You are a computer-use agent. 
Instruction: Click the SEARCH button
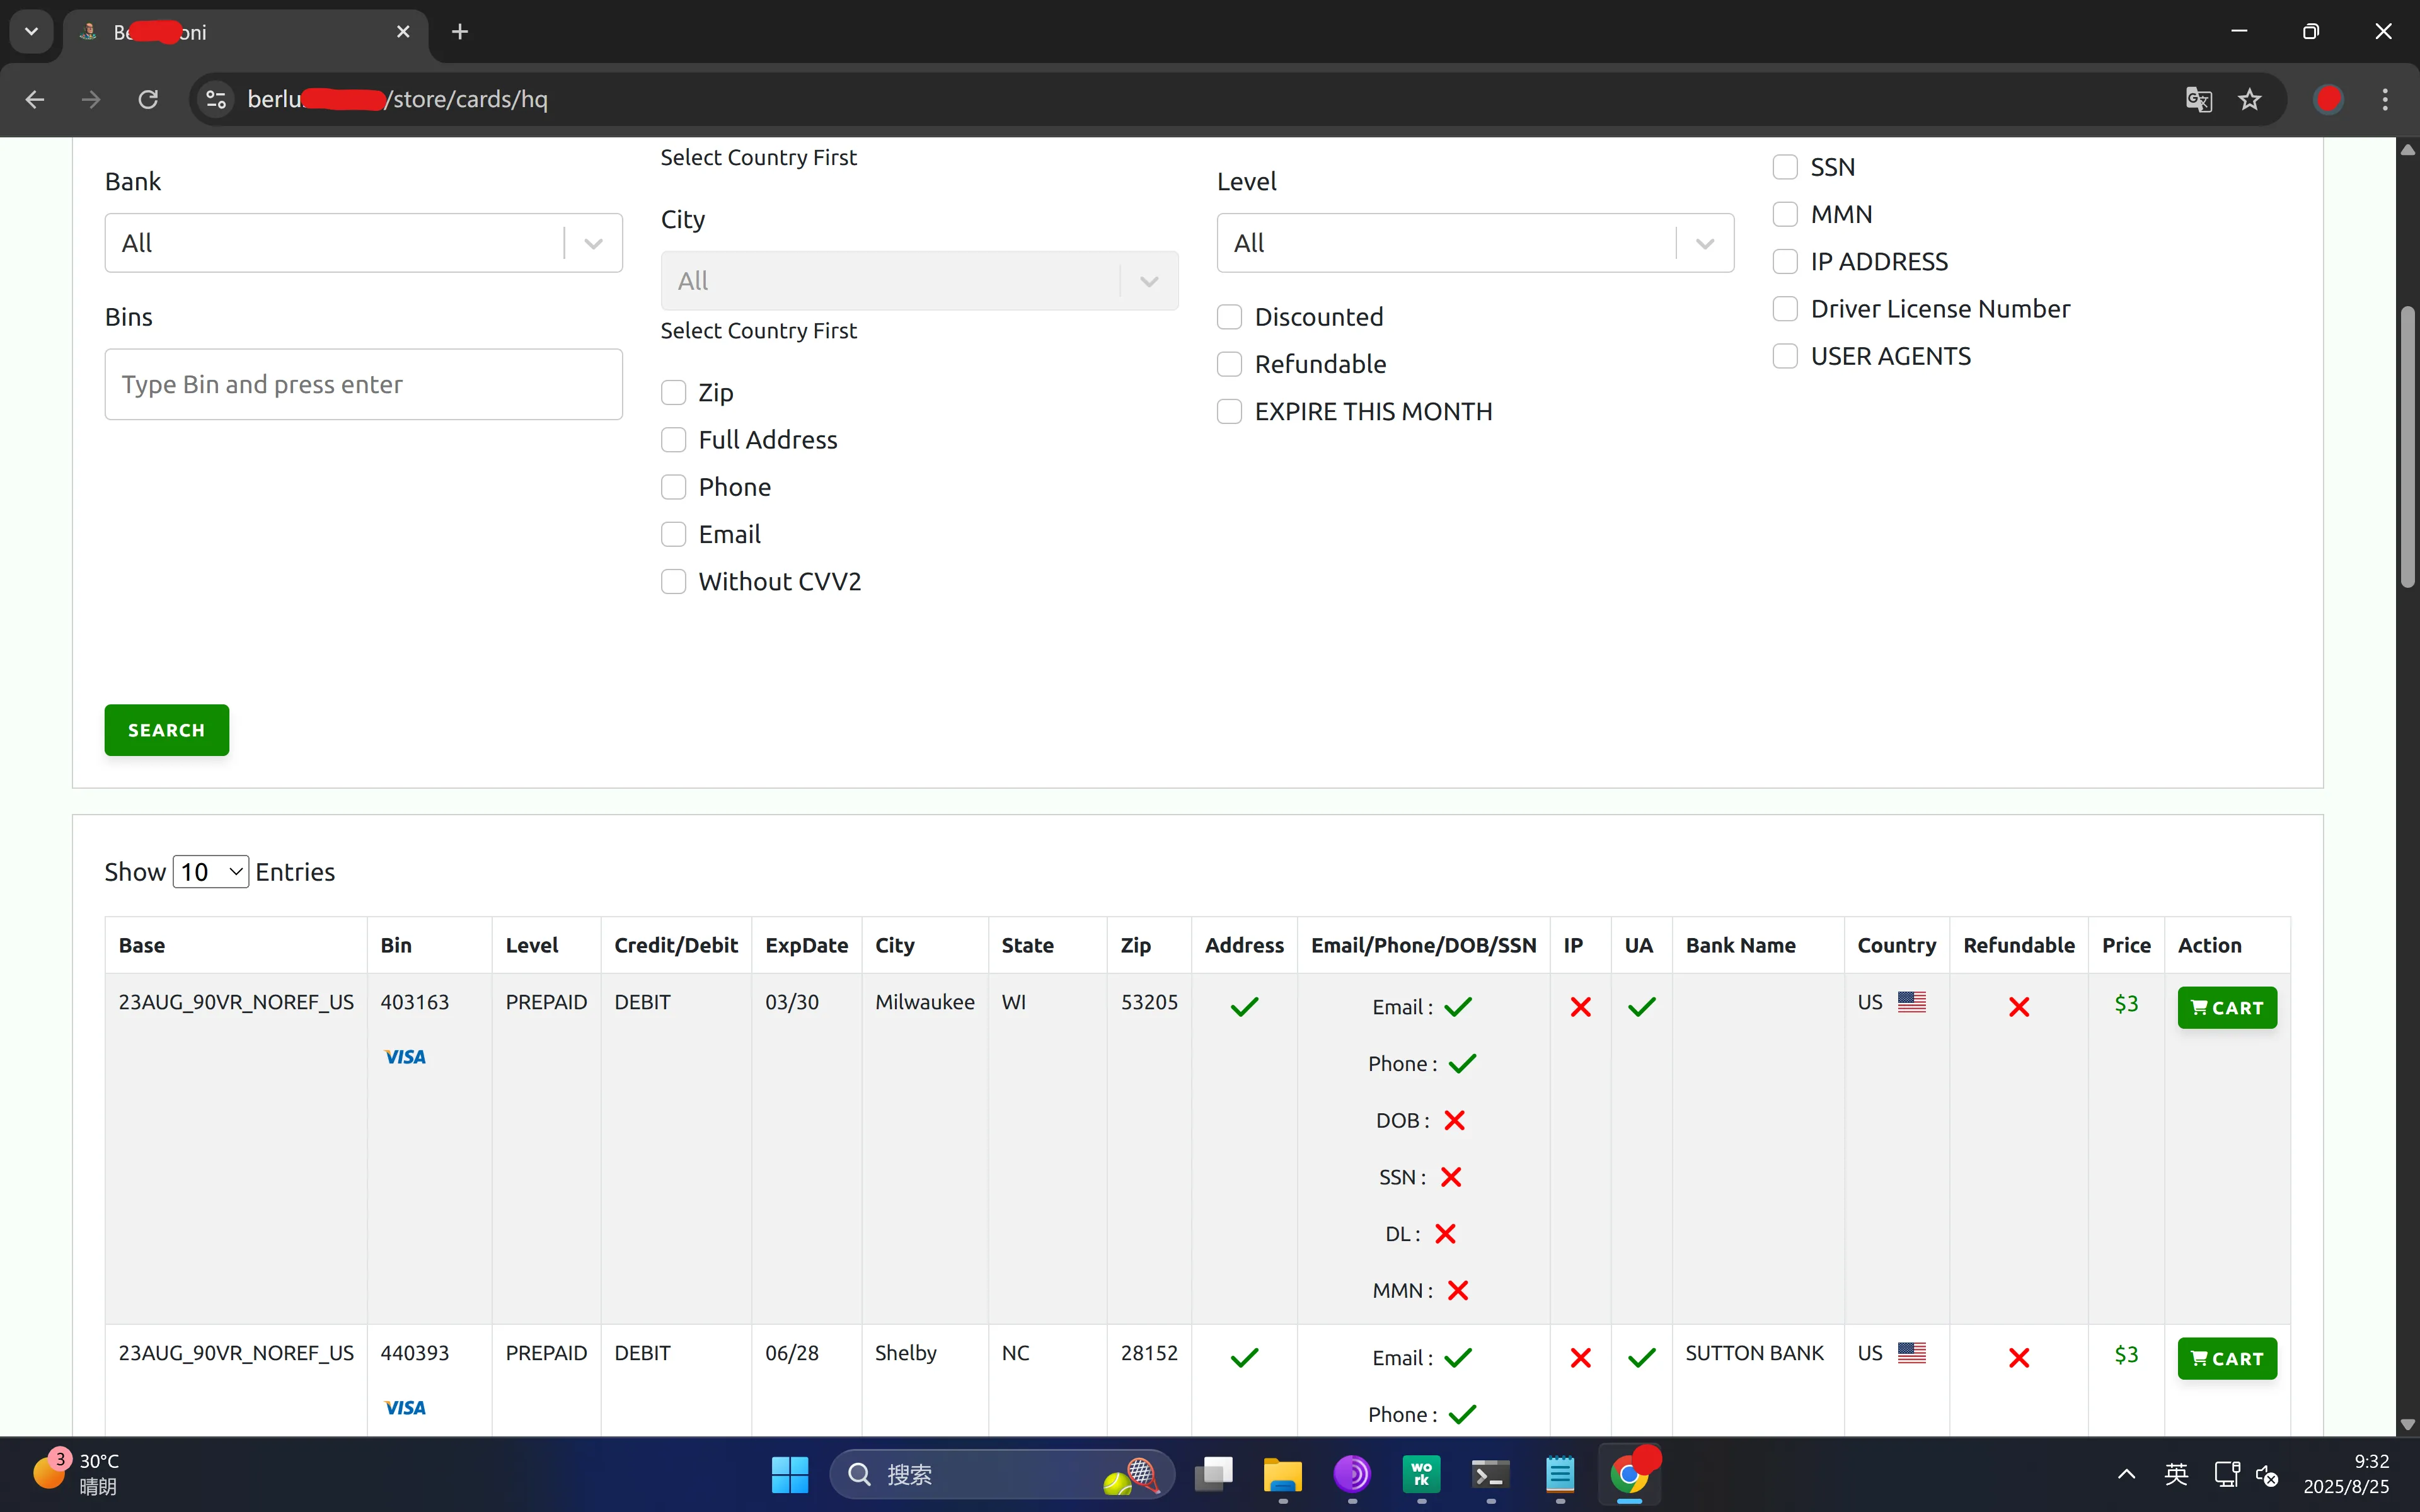click(167, 730)
